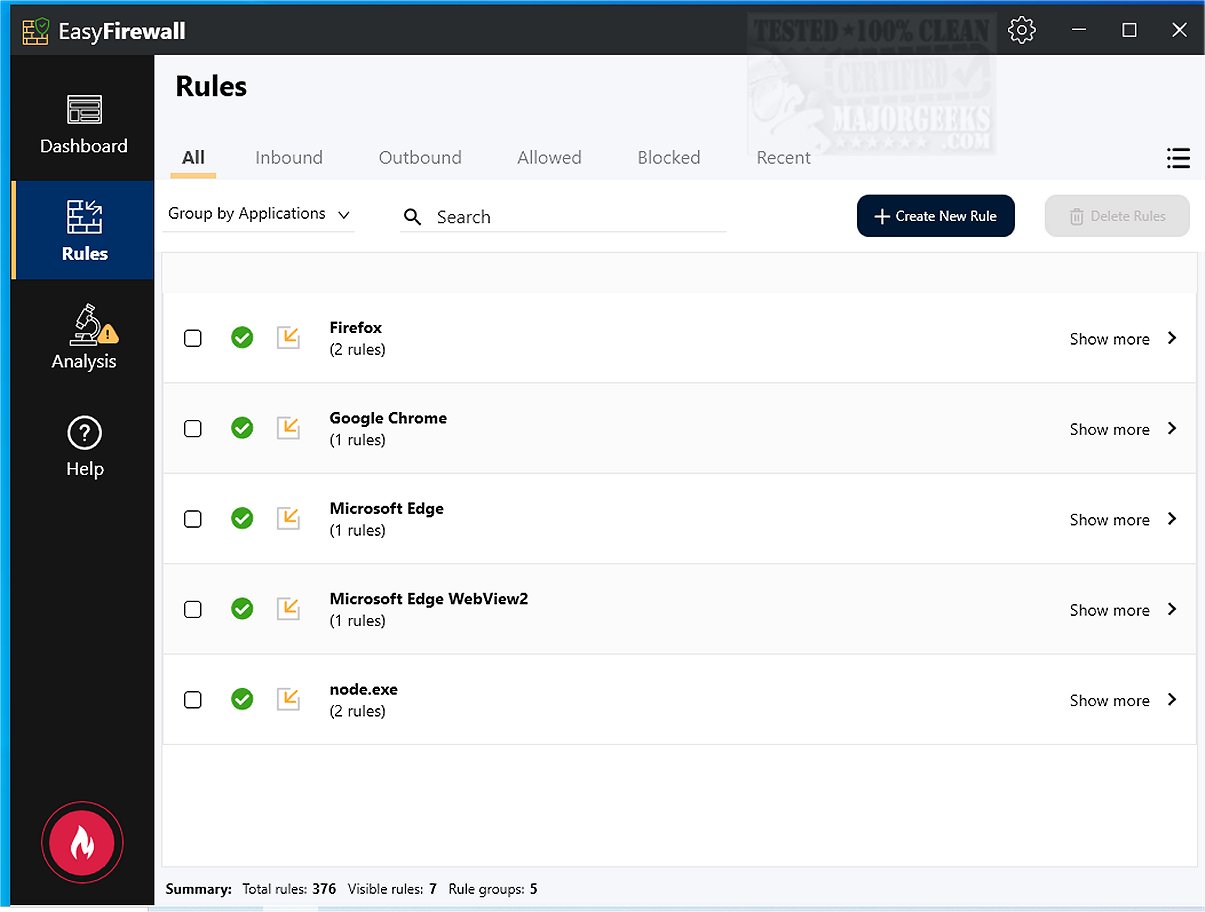Viewport: 1205px width, 912px height.
Task: Click the Search rules input field
Action: click(575, 217)
